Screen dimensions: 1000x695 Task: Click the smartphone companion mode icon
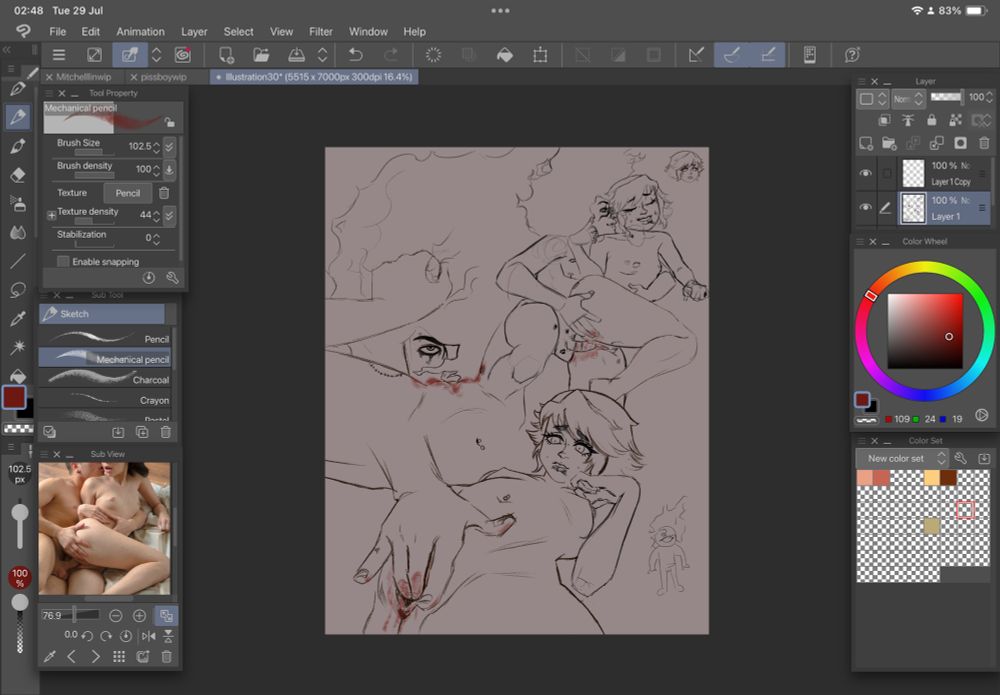(810, 55)
